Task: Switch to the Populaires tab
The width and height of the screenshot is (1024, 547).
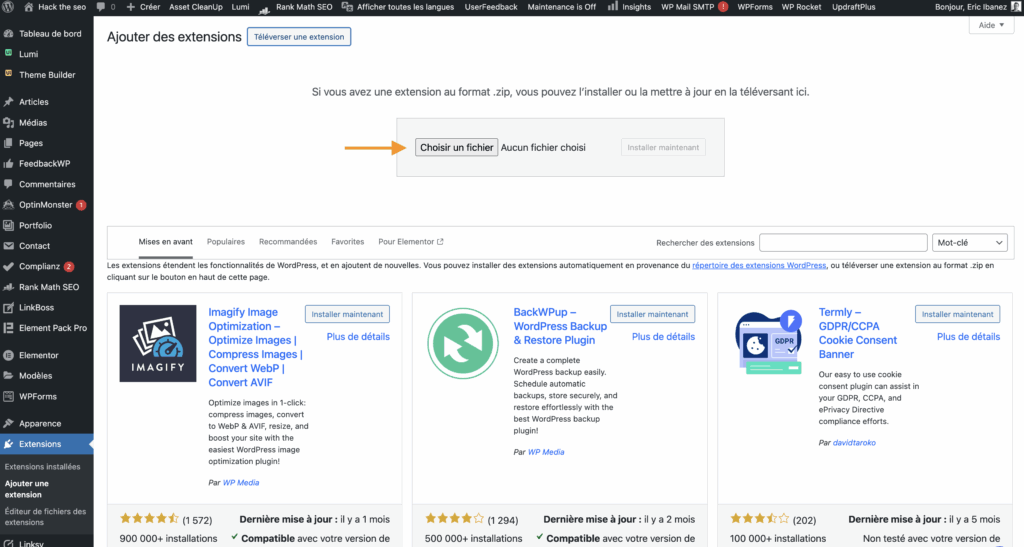Action: 226,242
